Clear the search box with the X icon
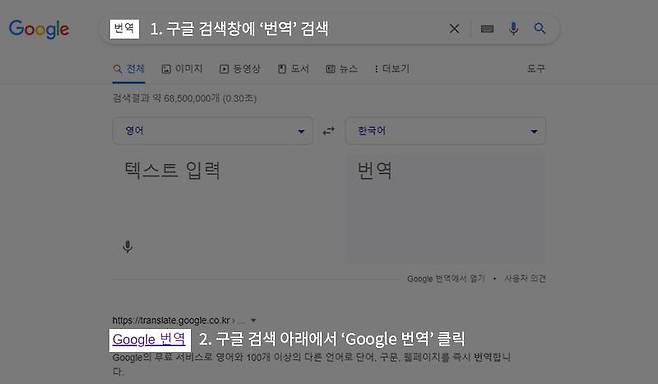658x384 pixels. [x=454, y=29]
